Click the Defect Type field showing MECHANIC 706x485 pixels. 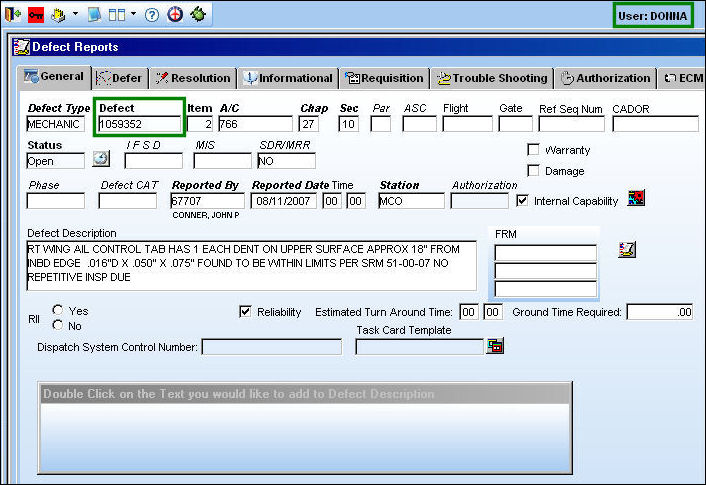click(55, 124)
